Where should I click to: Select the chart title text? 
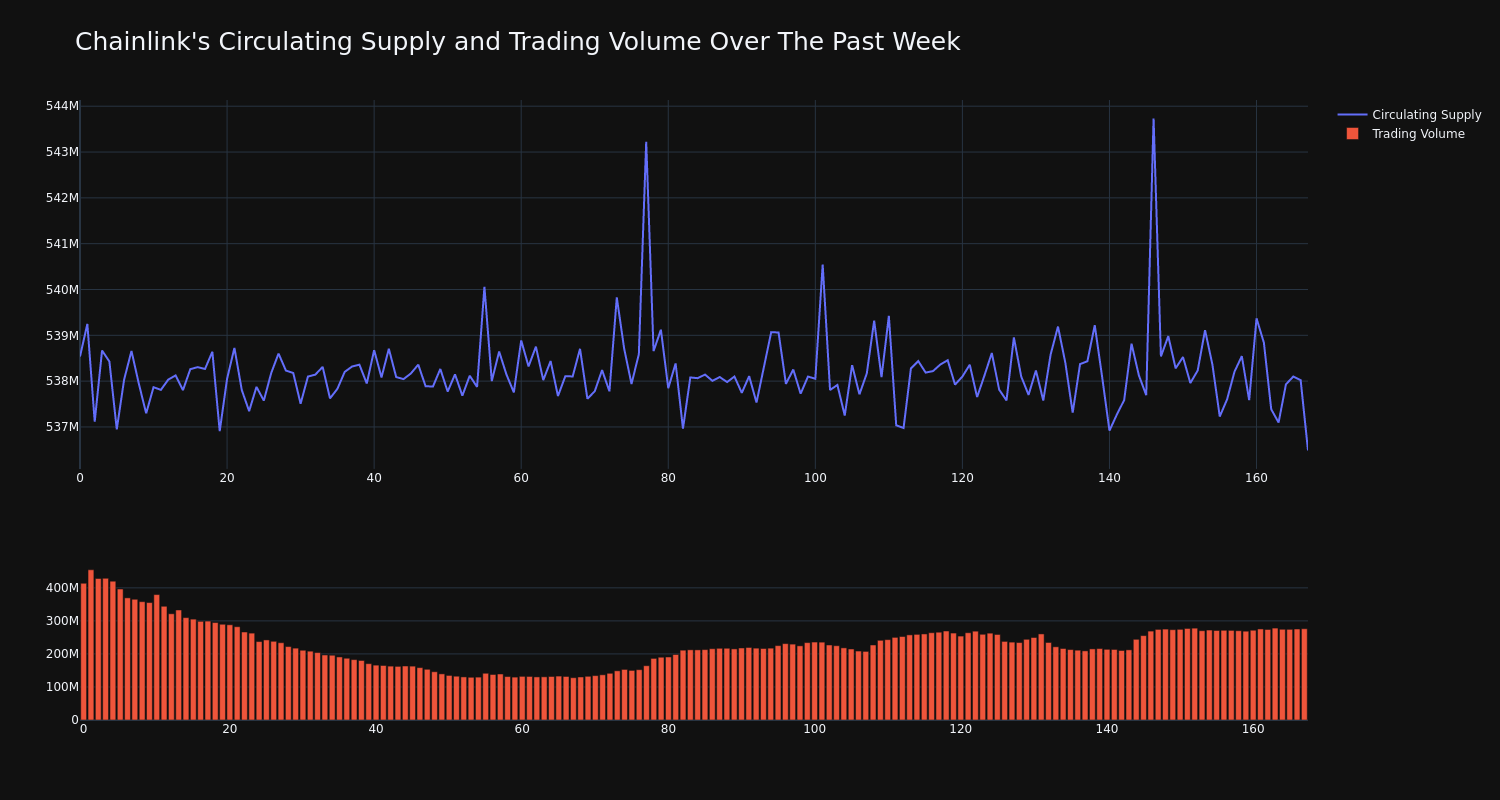coord(517,42)
